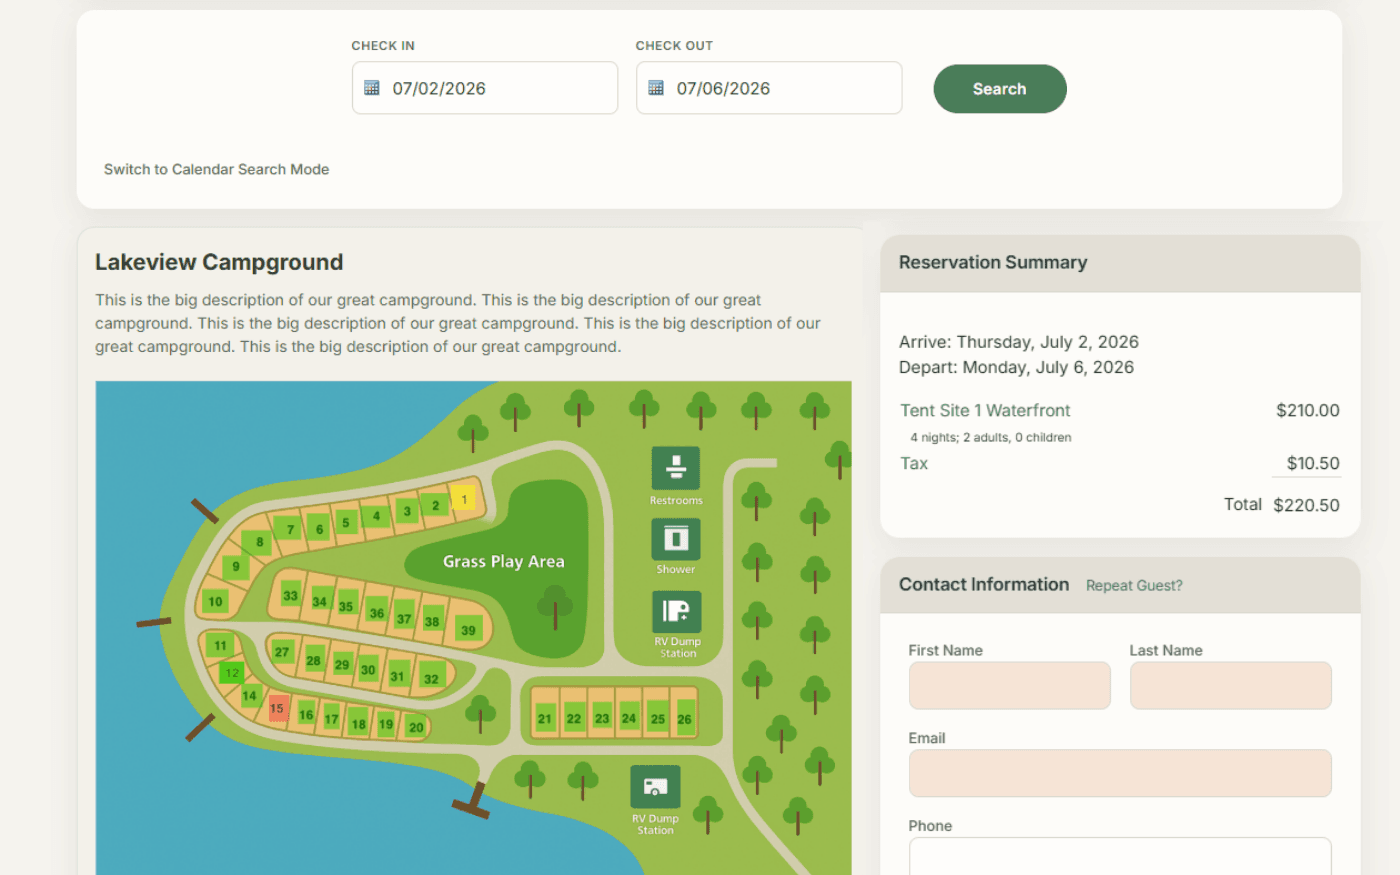
Task: Choose campsite 11 on the map
Action: 221,645
